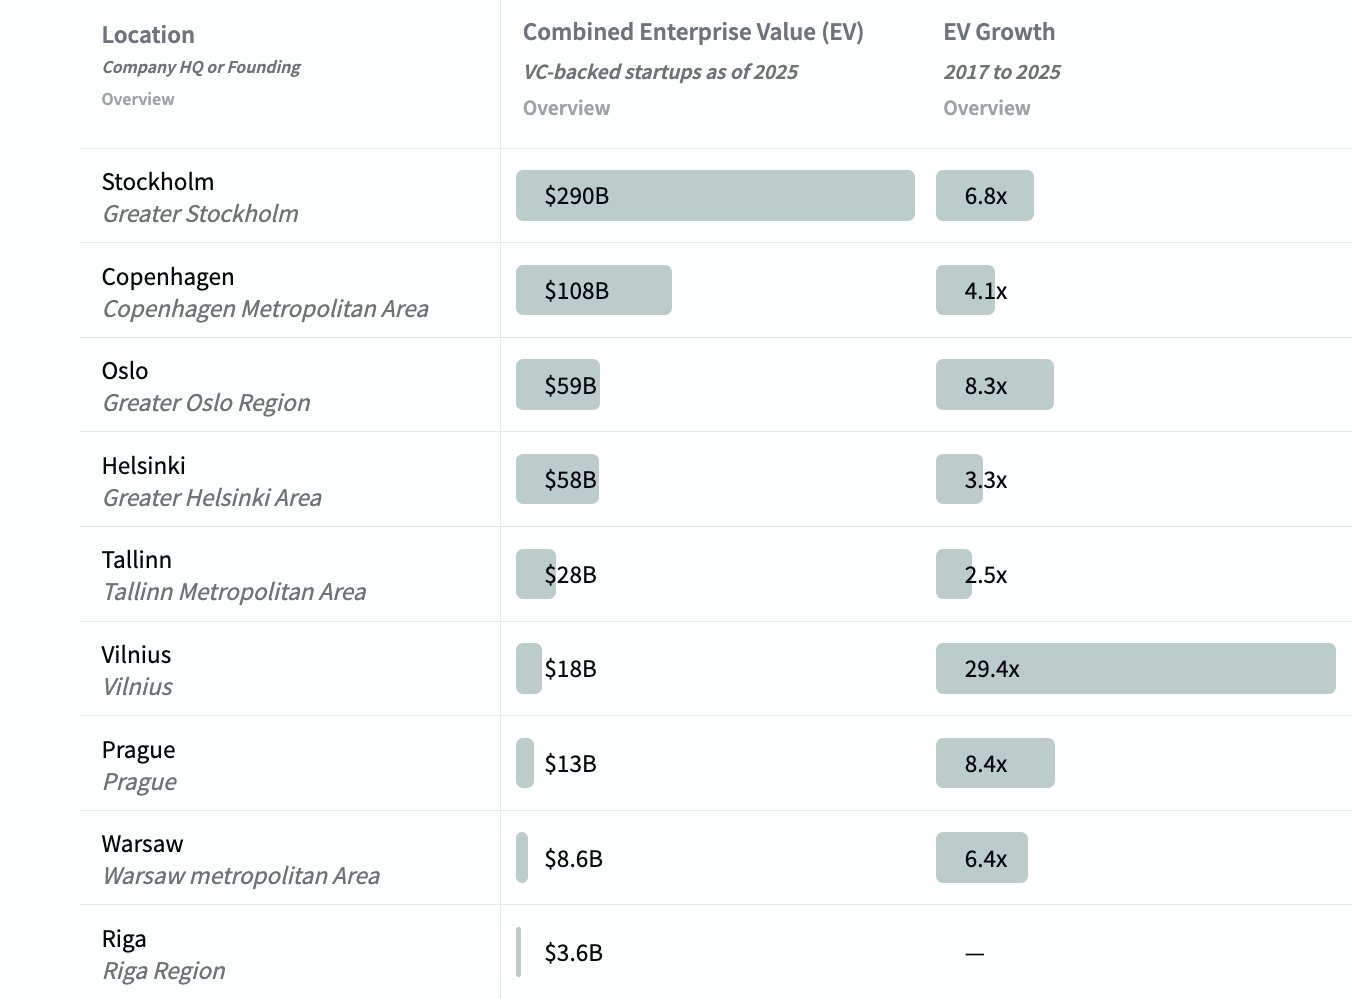Open Overview under Combined Enterprise Value
Screen dimensions: 1352x999
[x=566, y=108]
